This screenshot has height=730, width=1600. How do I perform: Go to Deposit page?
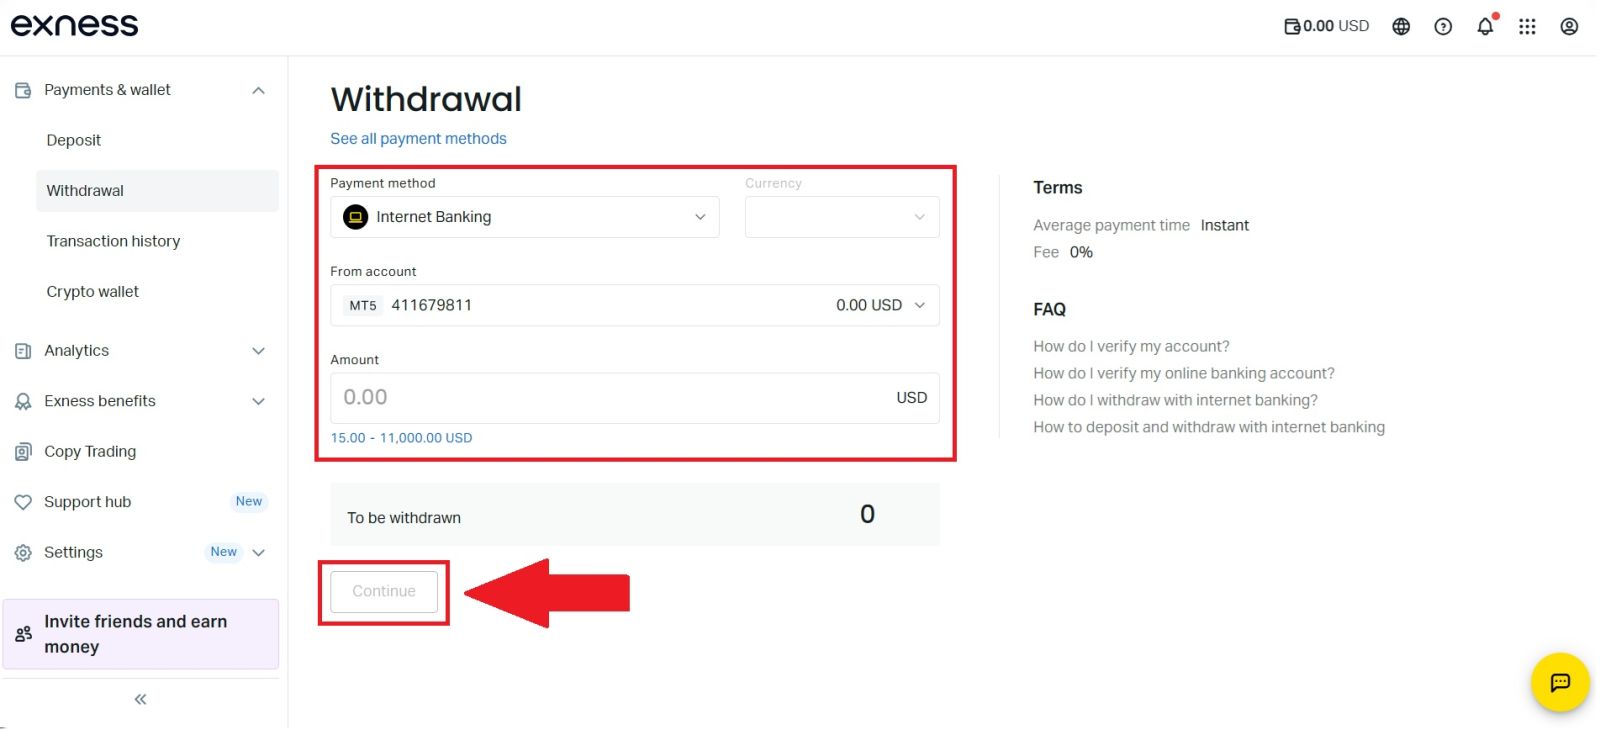[74, 140]
